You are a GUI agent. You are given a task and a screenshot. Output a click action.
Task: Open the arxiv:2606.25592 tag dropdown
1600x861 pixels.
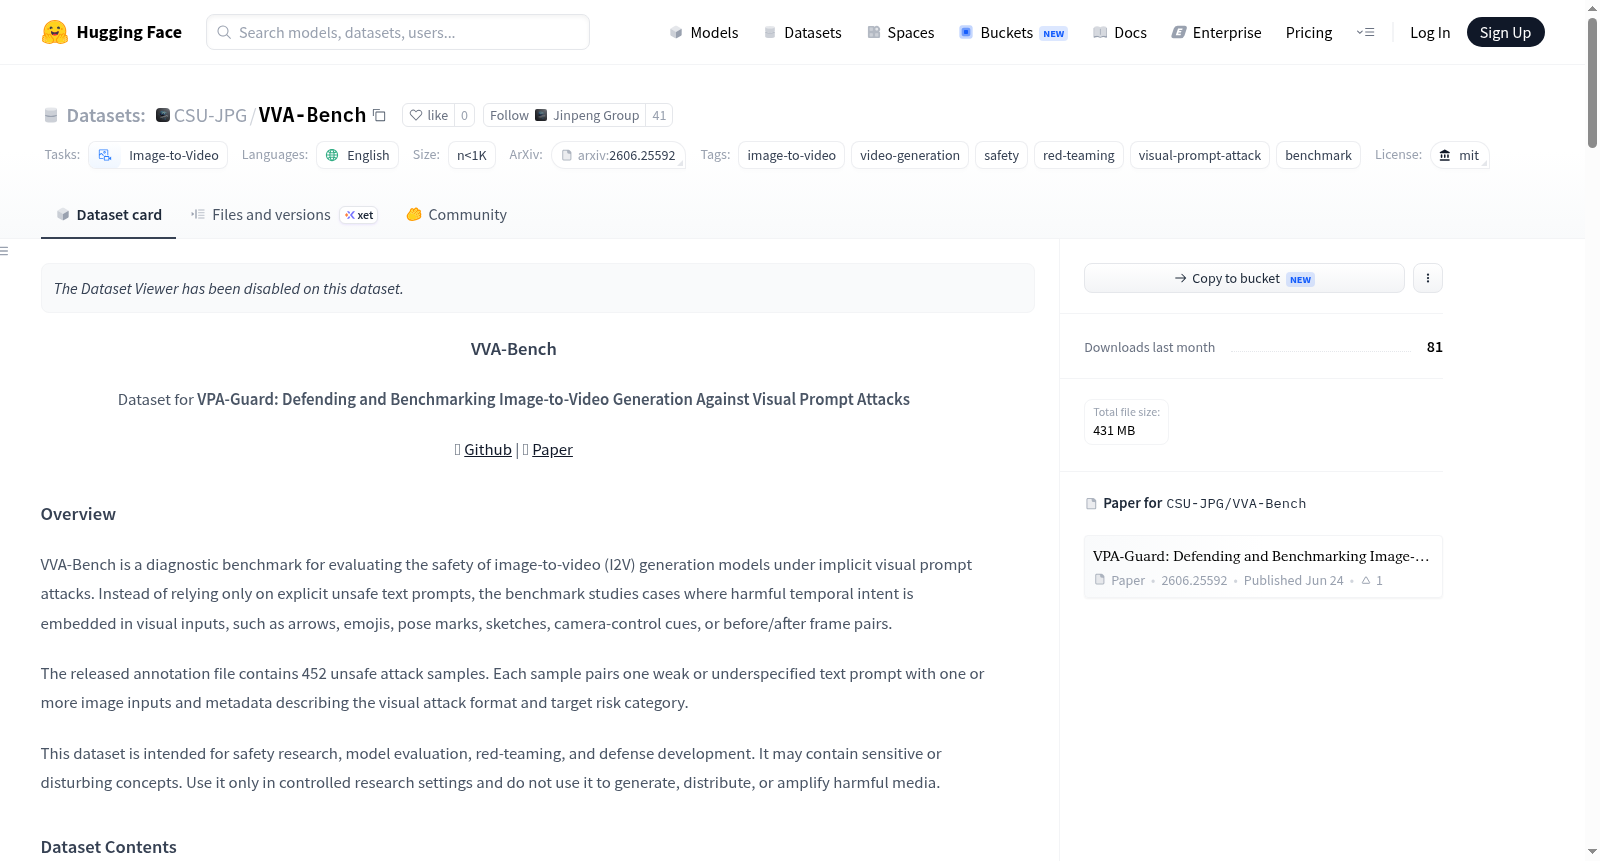coord(619,155)
